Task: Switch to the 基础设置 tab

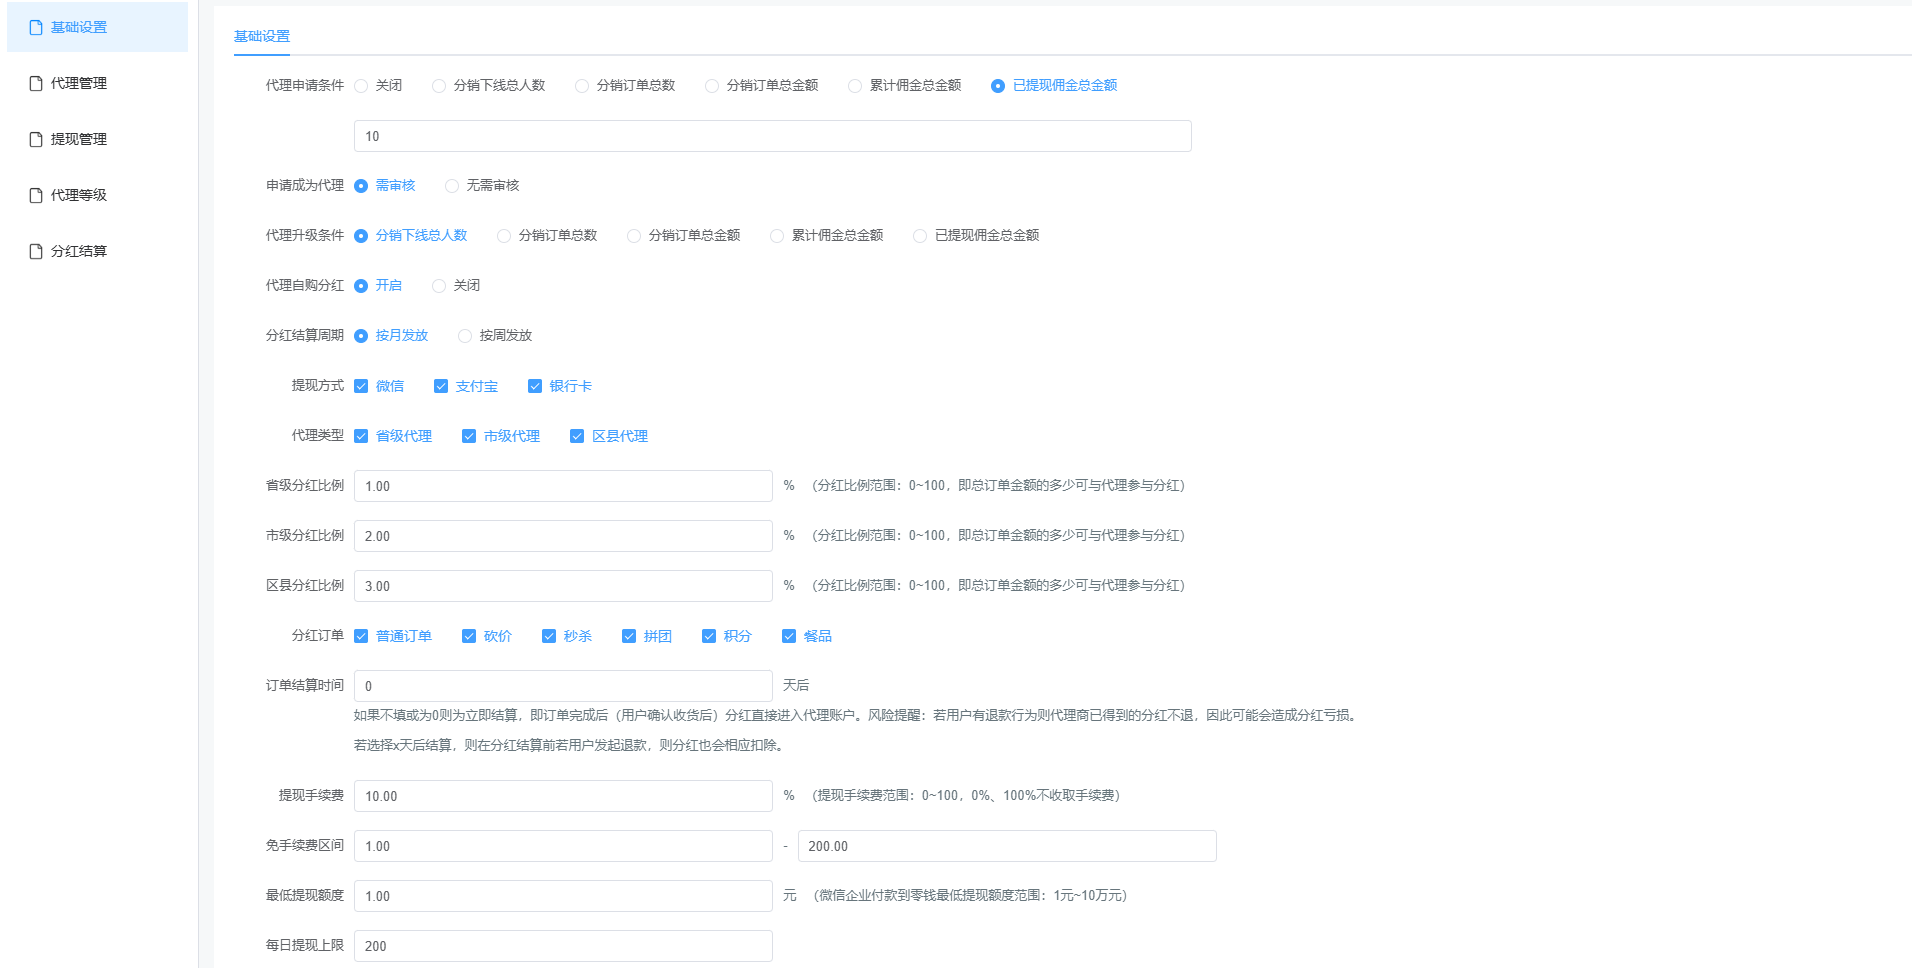Action: tap(262, 36)
